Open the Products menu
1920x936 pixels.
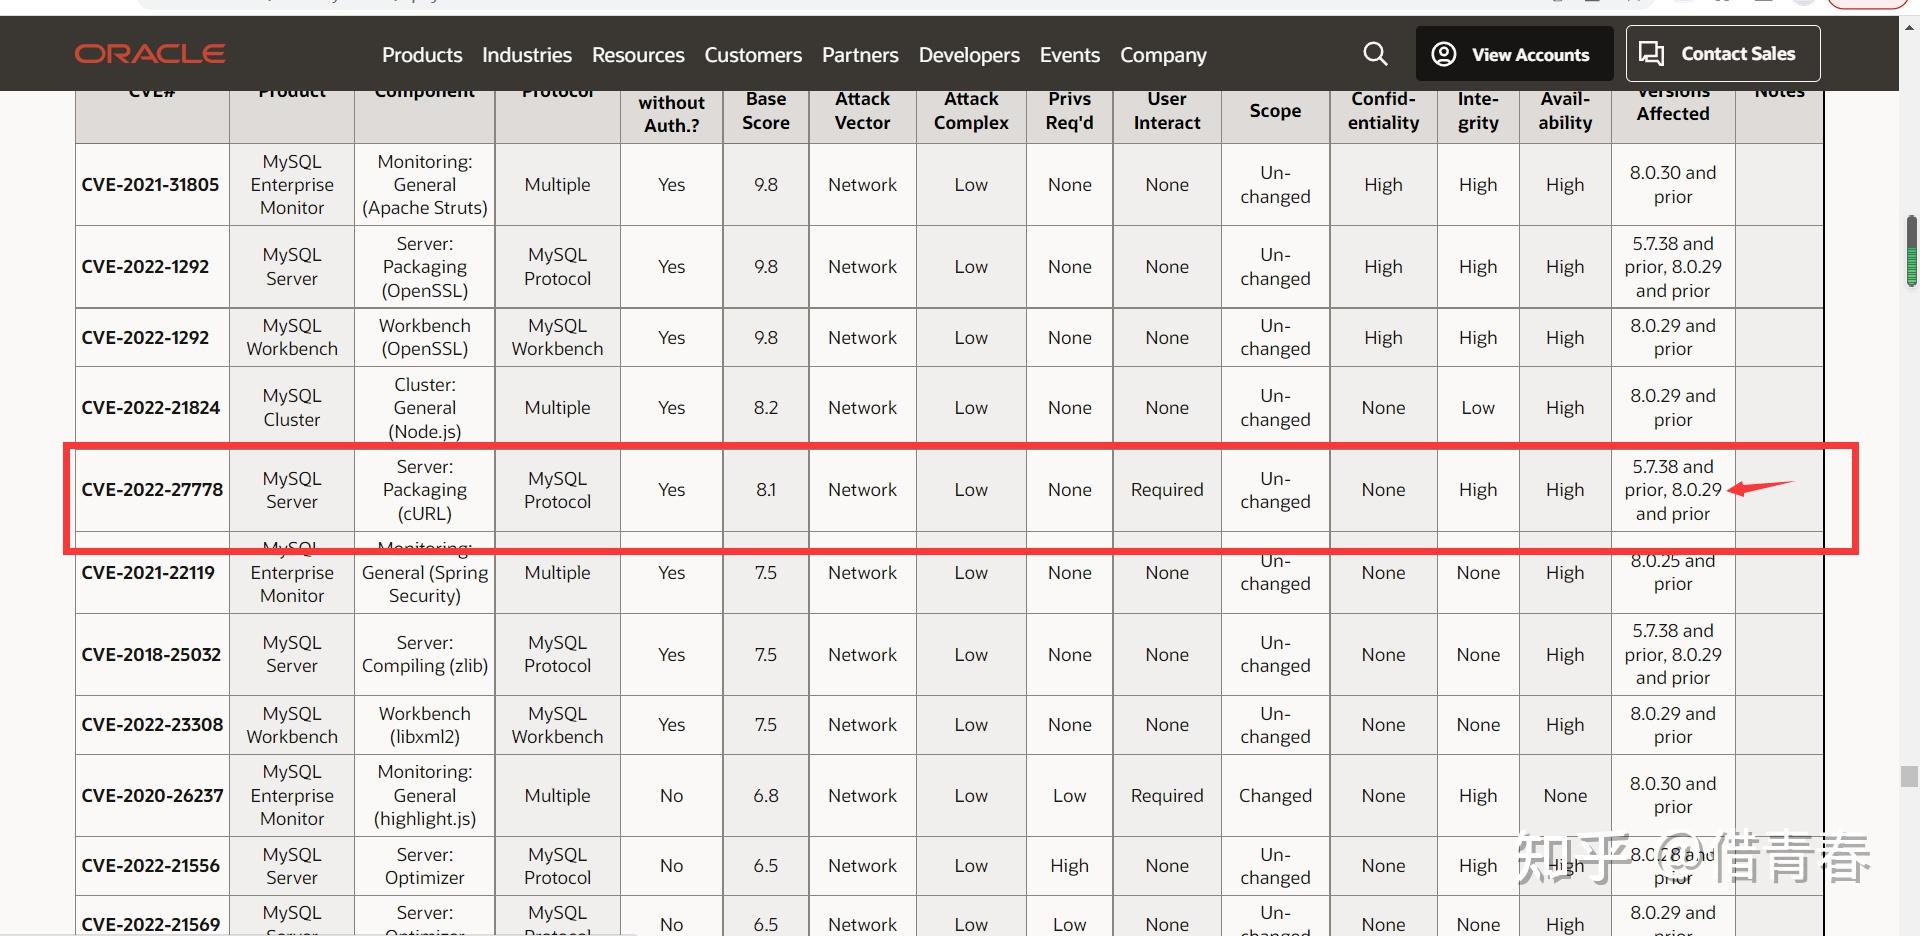coord(422,55)
